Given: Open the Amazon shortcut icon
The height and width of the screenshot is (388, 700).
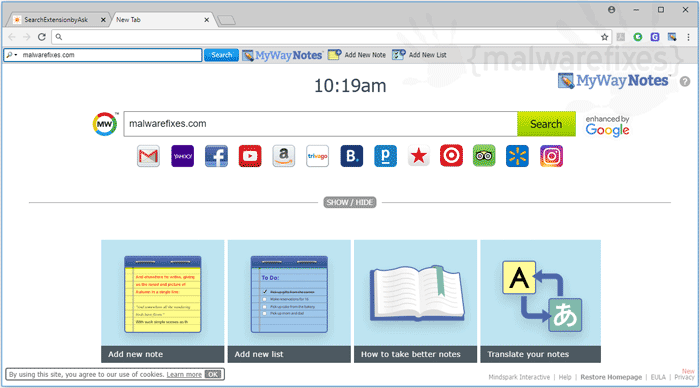Looking at the screenshot, I should (283, 156).
